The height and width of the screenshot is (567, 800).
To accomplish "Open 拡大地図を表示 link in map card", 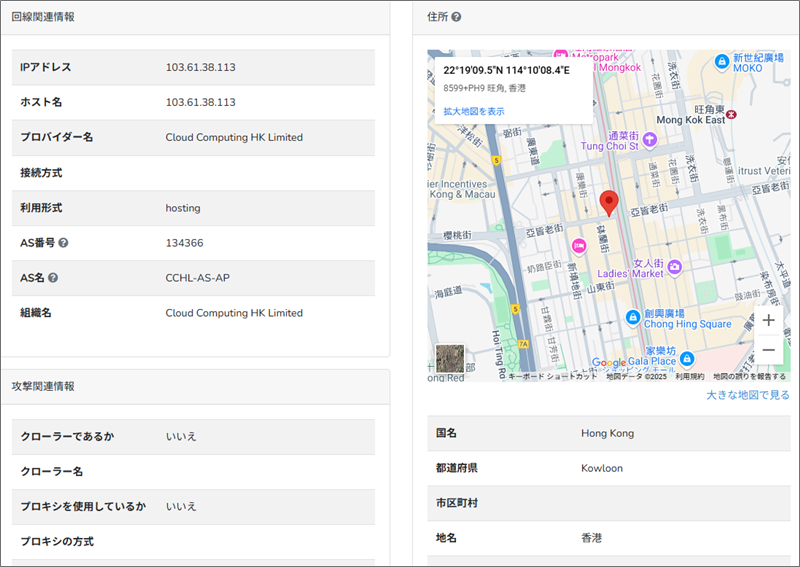I will [474, 111].
